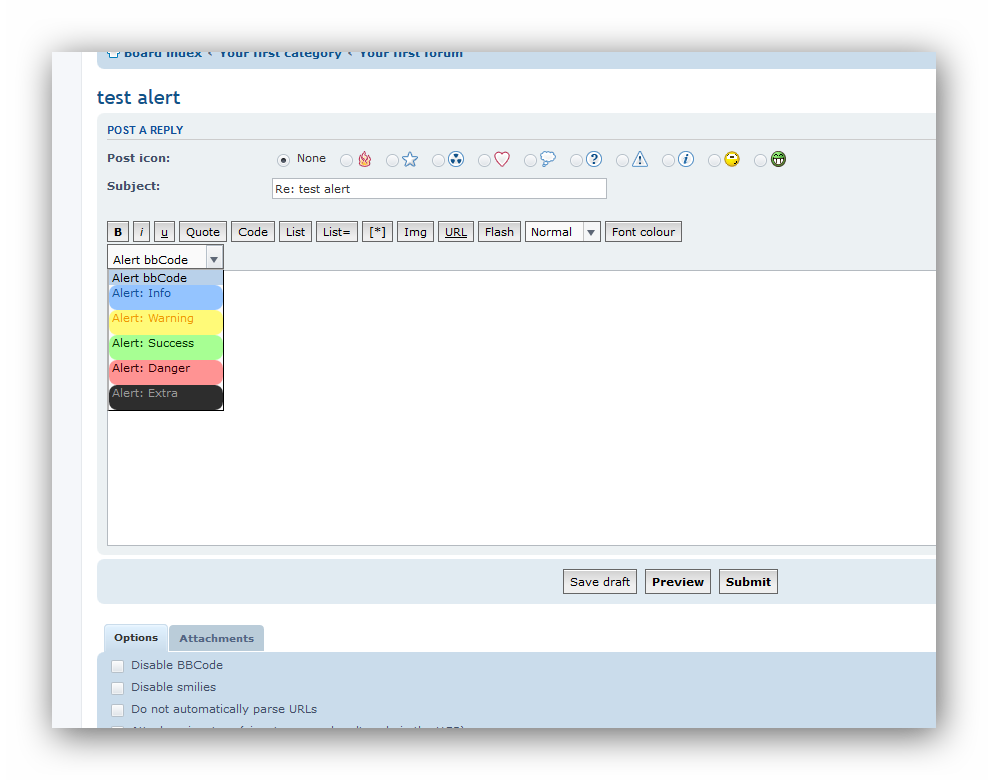Insert a Flash BBCode tag

tap(500, 232)
